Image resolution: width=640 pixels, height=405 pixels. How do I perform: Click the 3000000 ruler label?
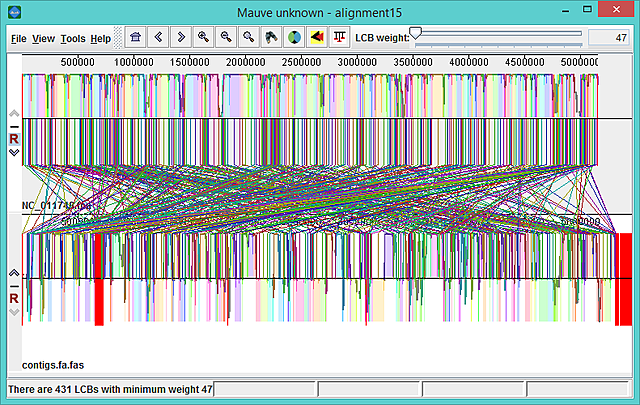[x=357, y=62]
